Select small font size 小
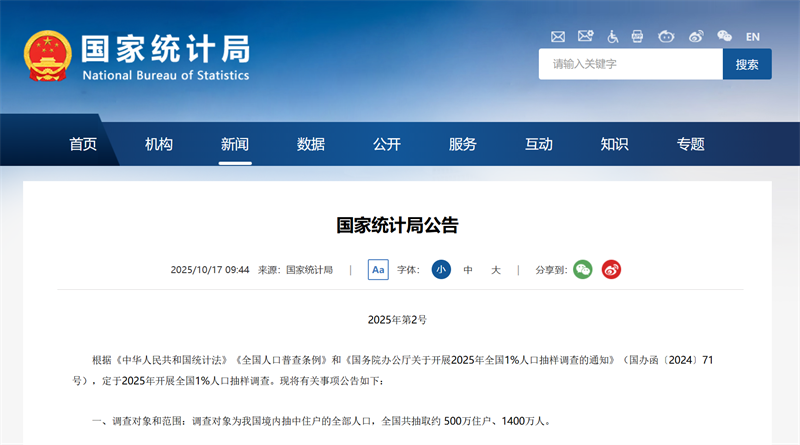This screenshot has width=800, height=445. point(441,270)
